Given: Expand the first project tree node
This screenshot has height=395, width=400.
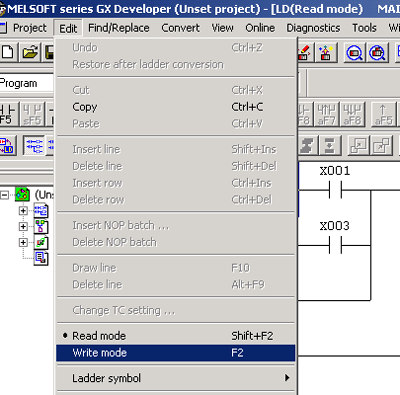Looking at the screenshot, I should tap(23, 211).
